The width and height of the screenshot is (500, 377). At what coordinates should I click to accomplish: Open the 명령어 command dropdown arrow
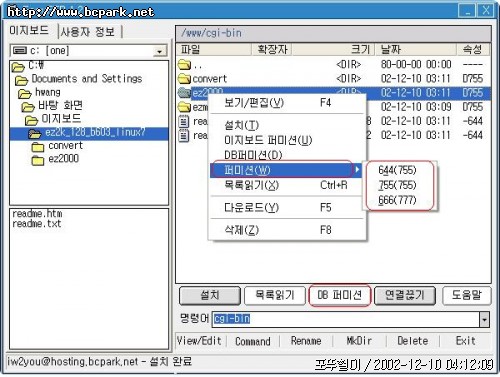click(484, 319)
